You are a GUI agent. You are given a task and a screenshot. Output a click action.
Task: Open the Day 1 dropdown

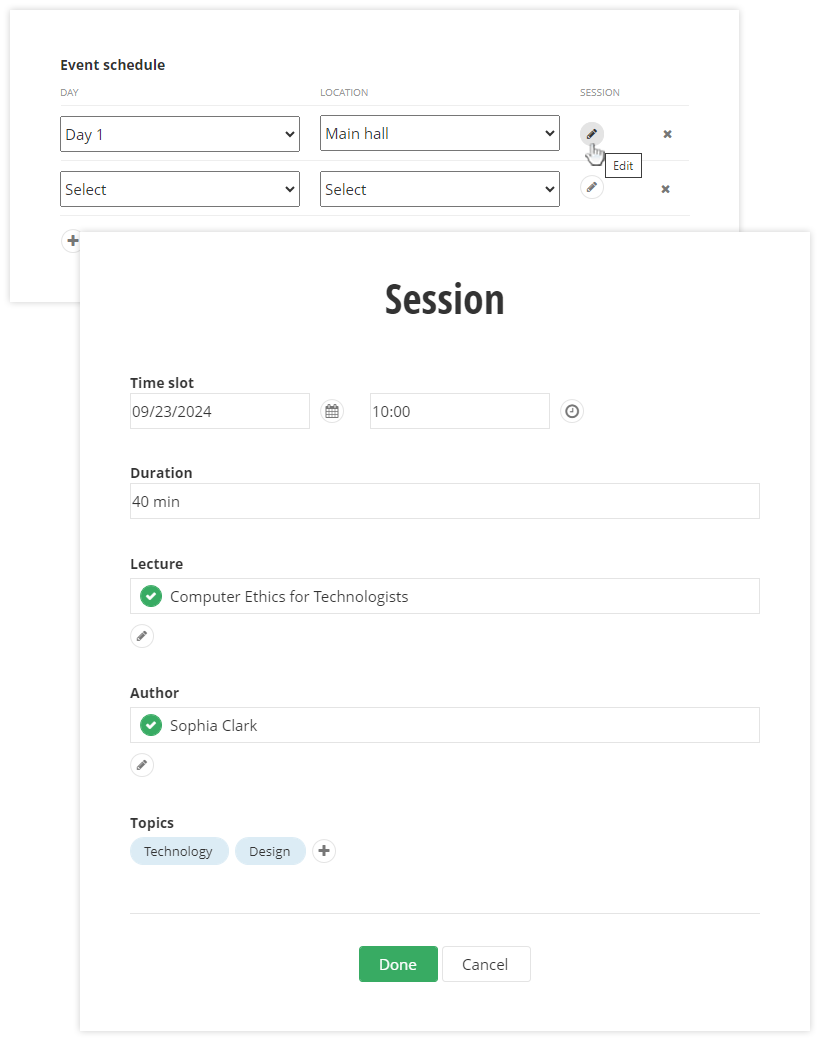(x=180, y=134)
